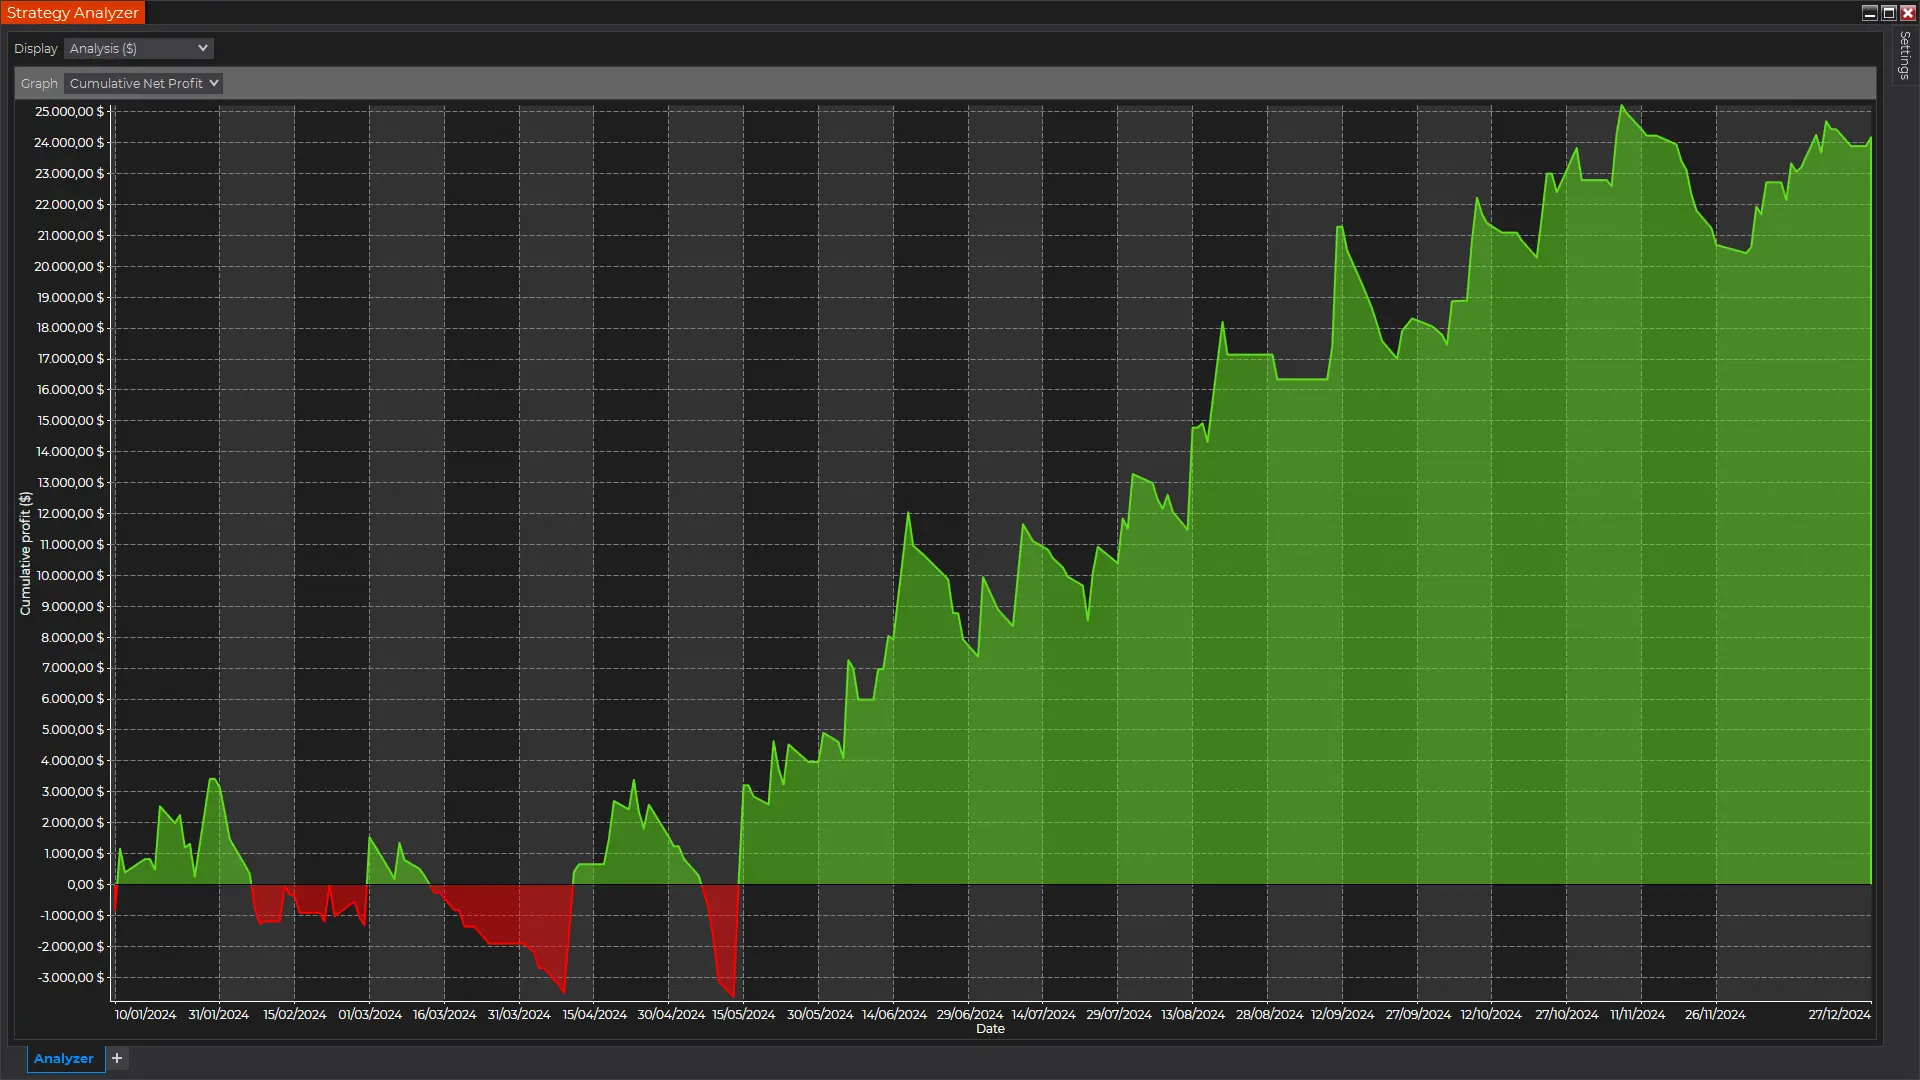Screen dimensions: 1920x1080
Task: Close the Strategy Analyzer window
Action: [x=1907, y=13]
